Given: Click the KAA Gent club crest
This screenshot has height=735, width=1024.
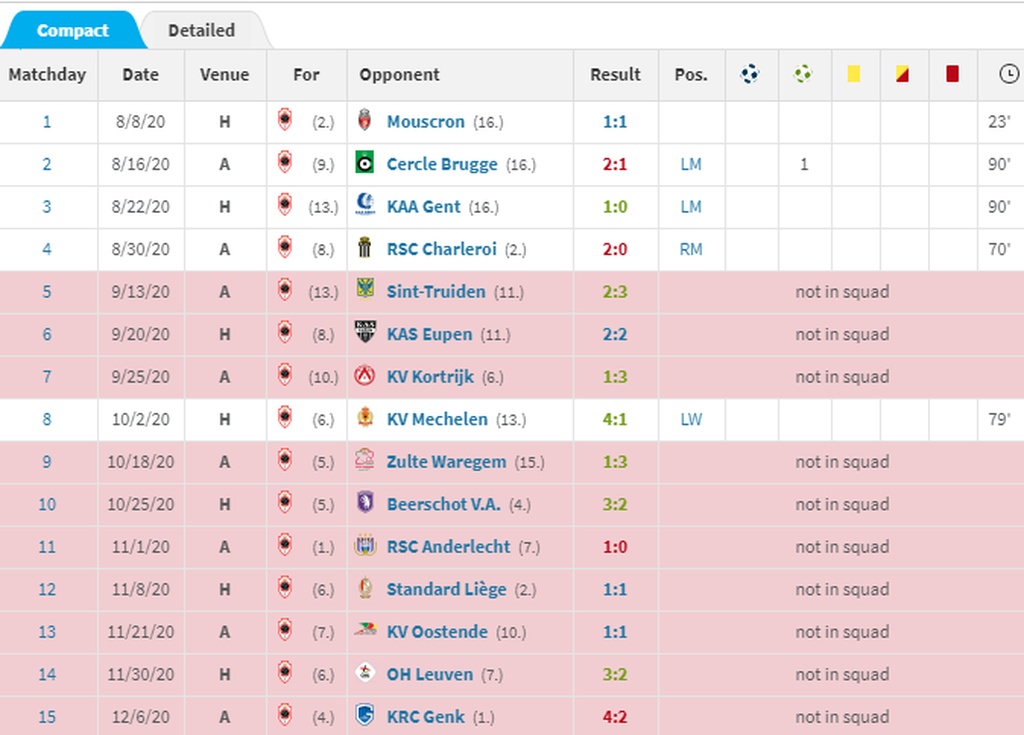Looking at the screenshot, I should click(x=365, y=205).
